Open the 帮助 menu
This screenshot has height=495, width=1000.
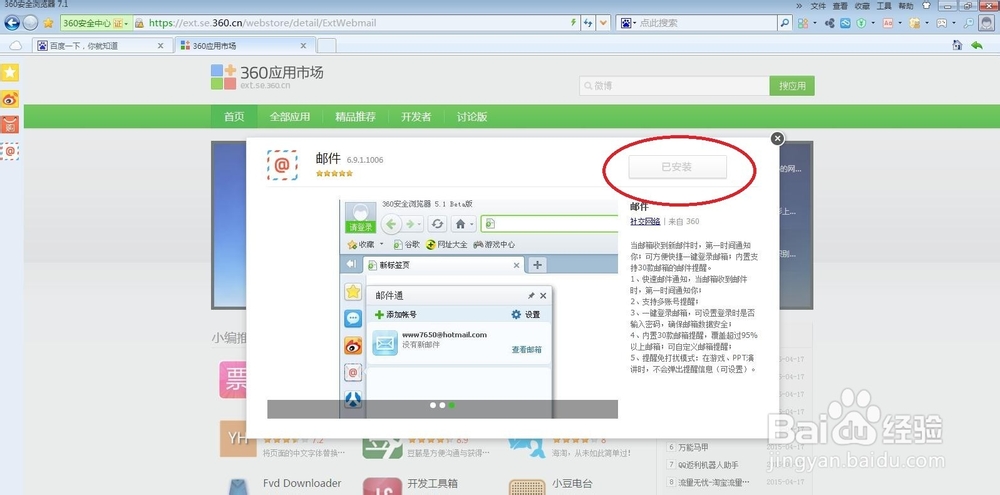pyautogui.click(x=906, y=6)
